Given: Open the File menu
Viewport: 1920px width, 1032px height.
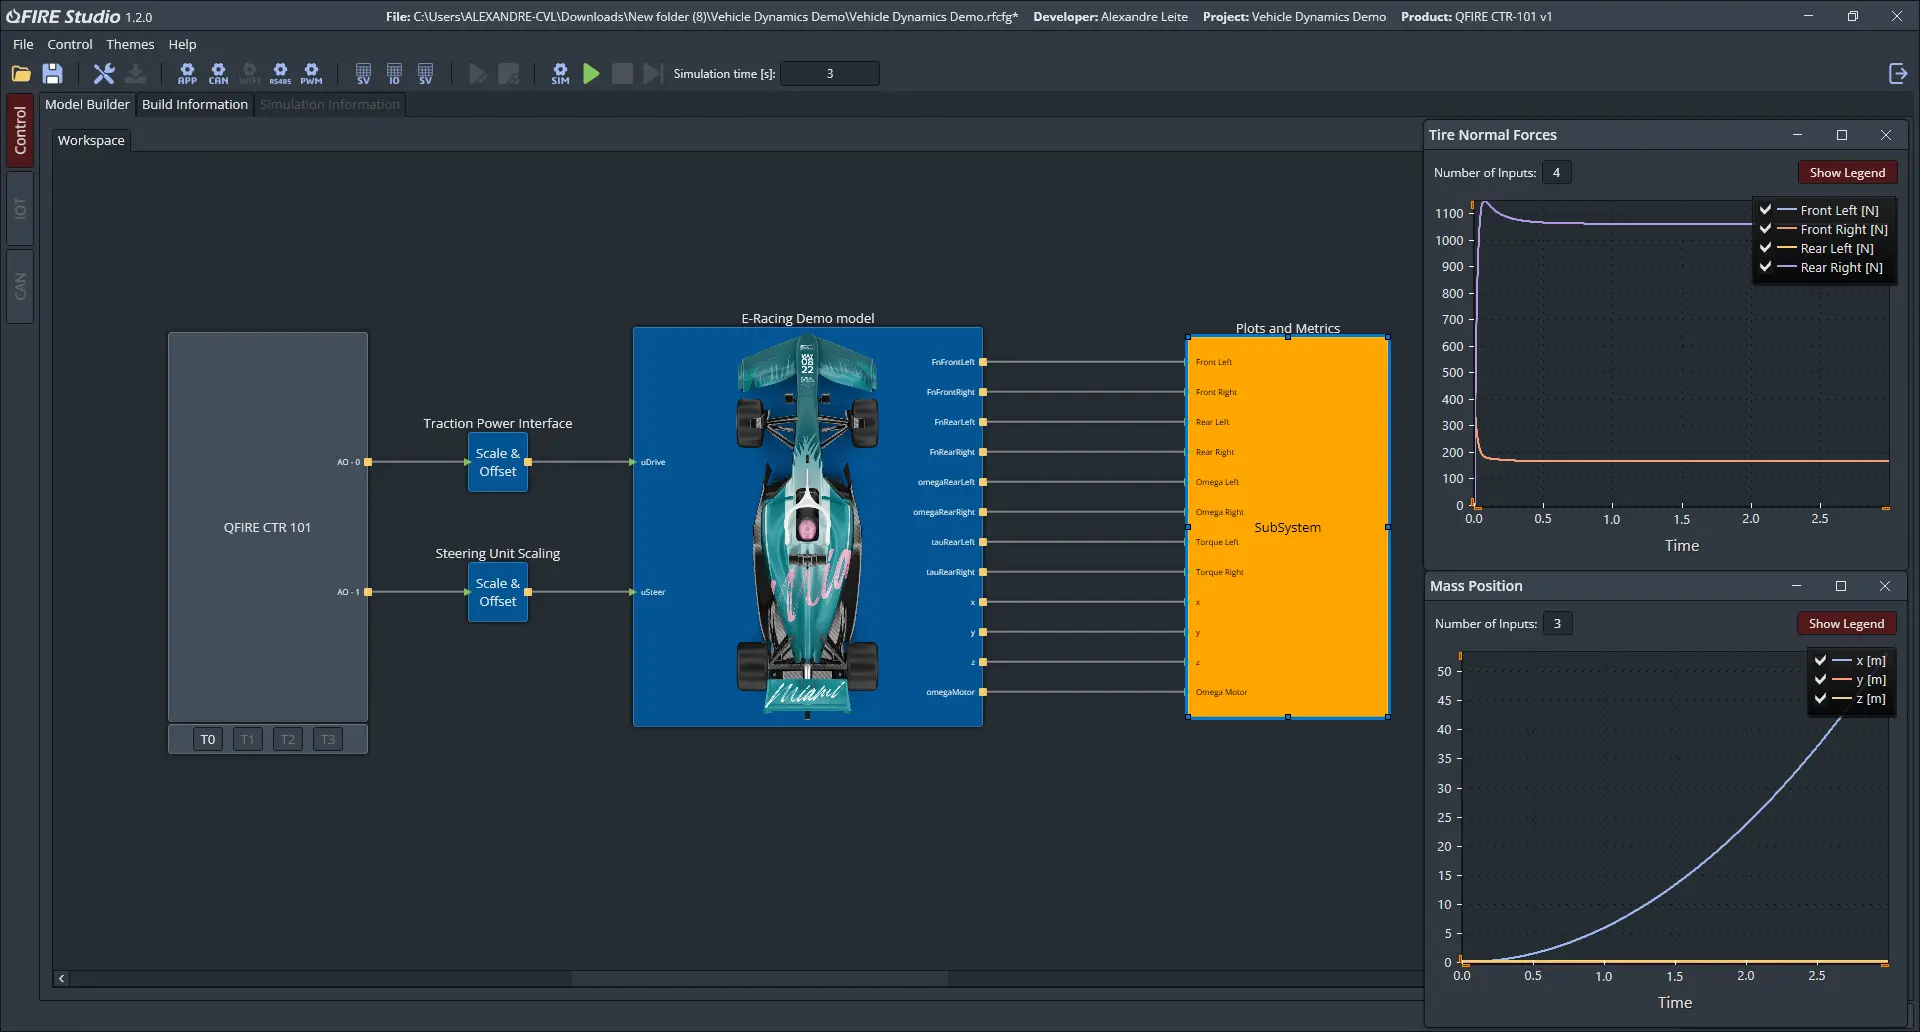Looking at the screenshot, I should pos(23,44).
